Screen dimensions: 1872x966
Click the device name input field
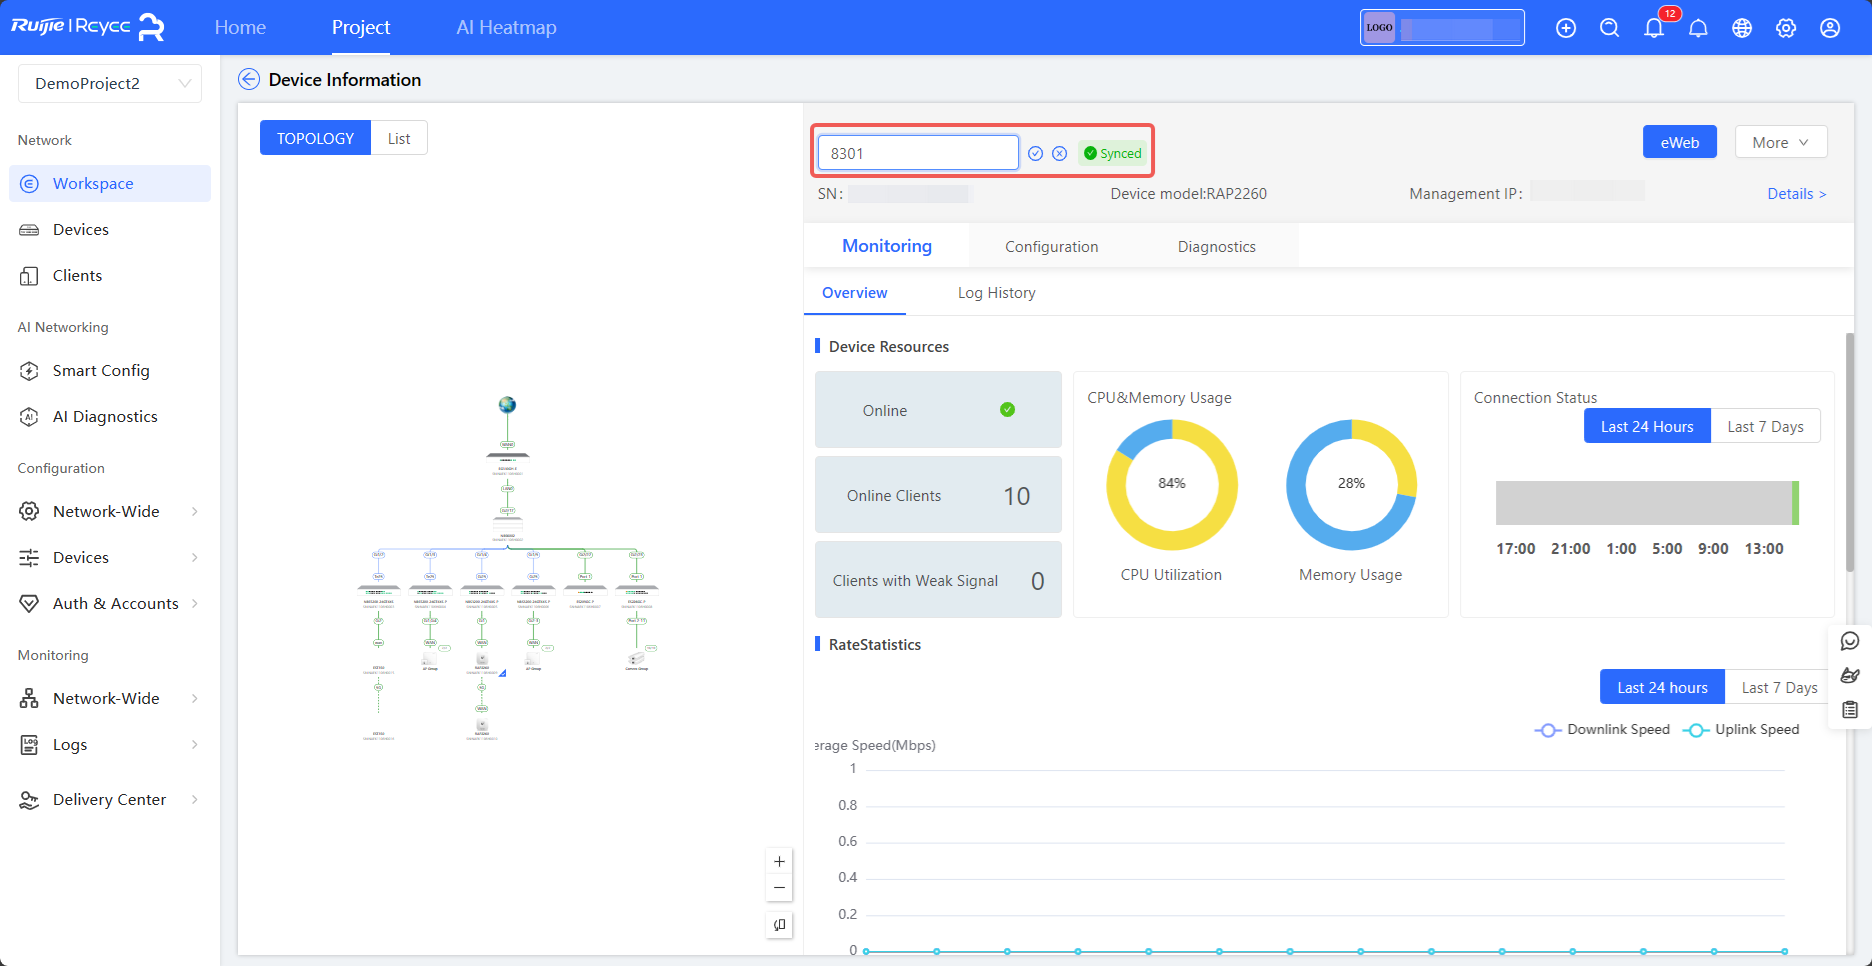pos(917,154)
